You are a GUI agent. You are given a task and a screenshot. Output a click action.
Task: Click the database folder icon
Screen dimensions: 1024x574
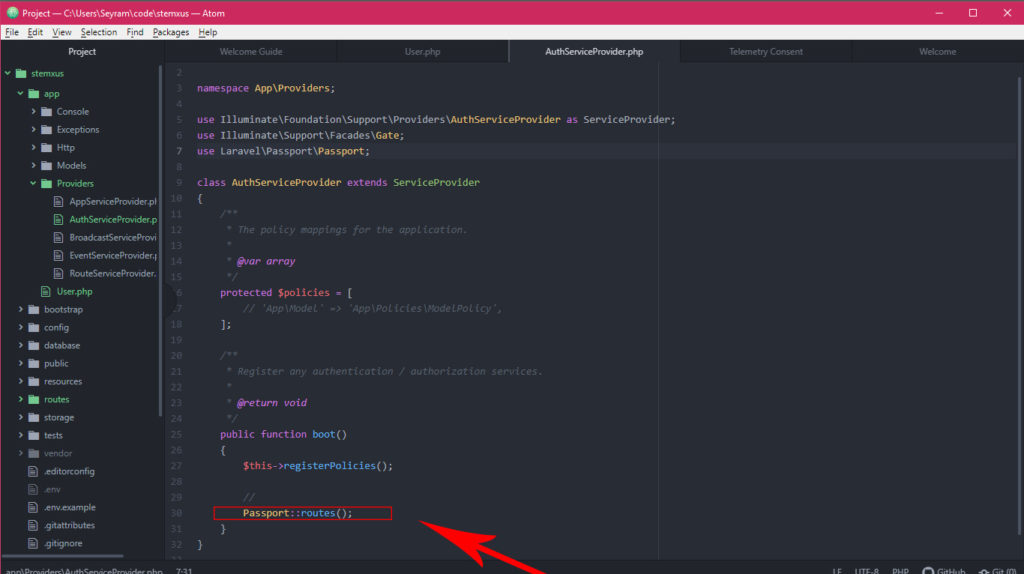(33, 346)
